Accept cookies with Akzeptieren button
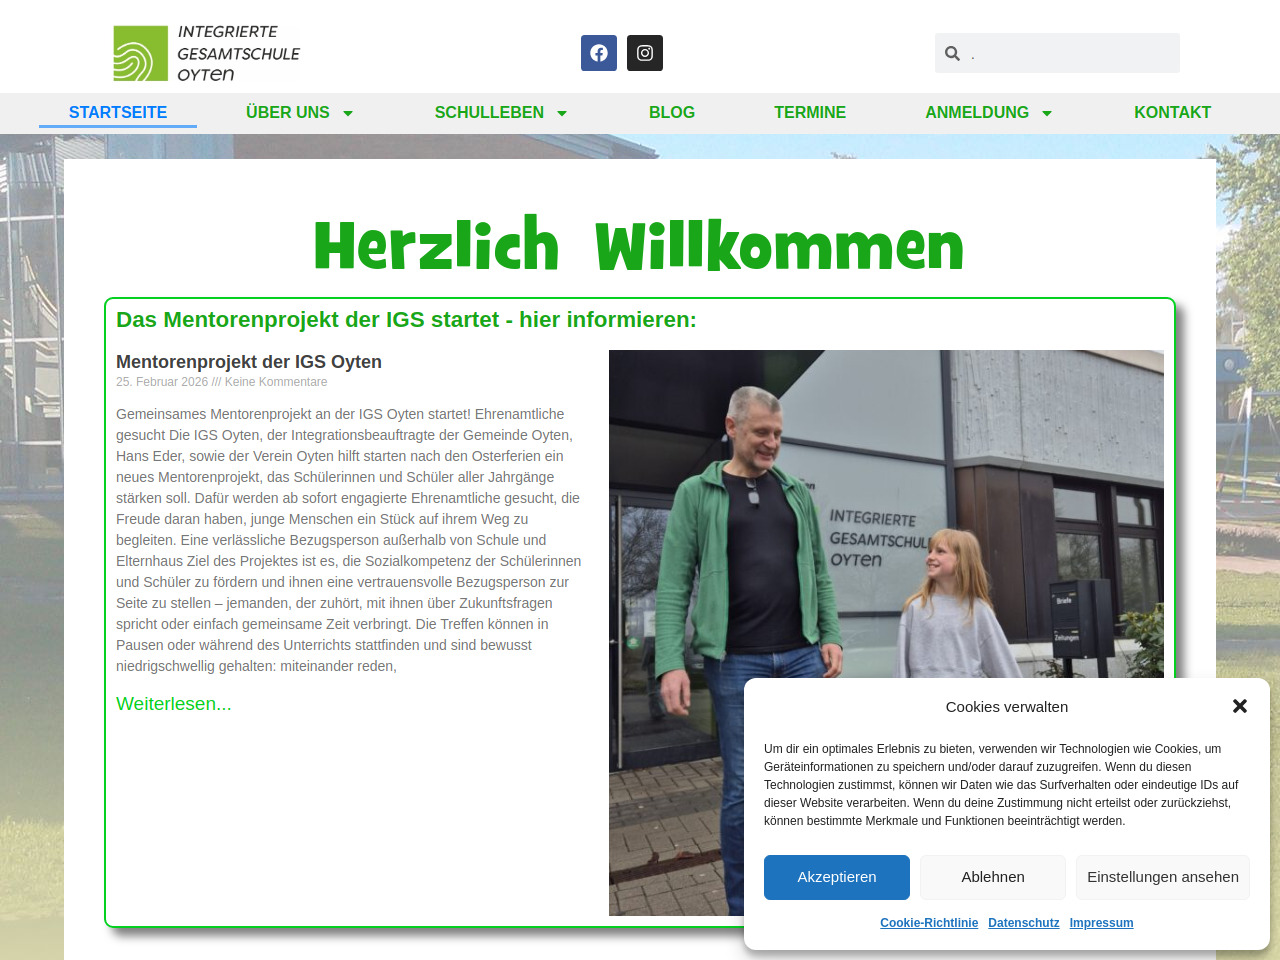Image resolution: width=1280 pixels, height=960 pixels. click(x=837, y=877)
